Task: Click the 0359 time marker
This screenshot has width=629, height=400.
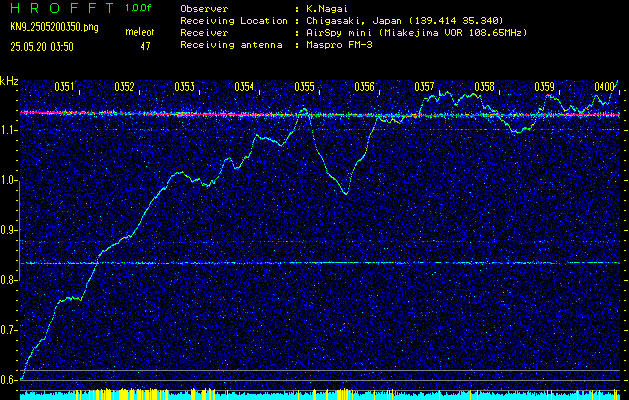Action: coord(545,87)
